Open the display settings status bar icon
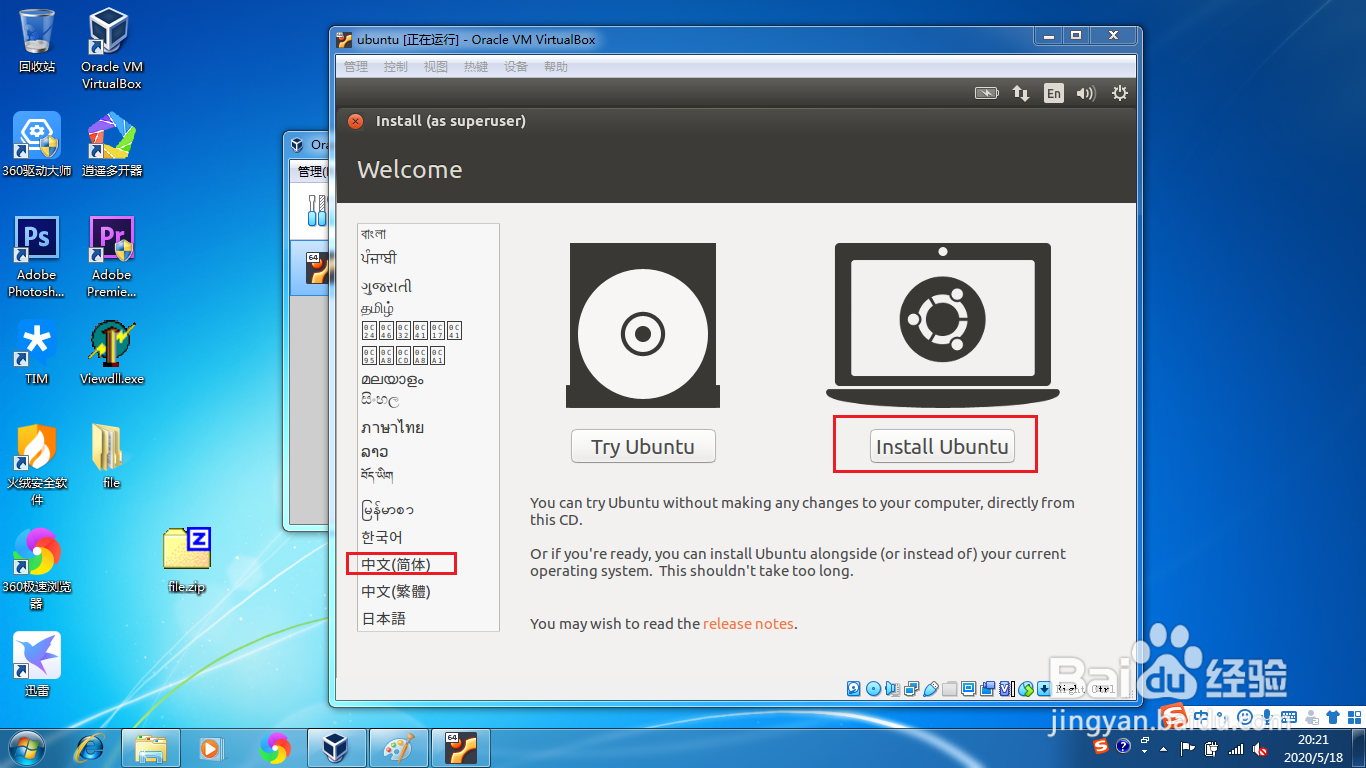This screenshot has height=768, width=1366. point(968,688)
